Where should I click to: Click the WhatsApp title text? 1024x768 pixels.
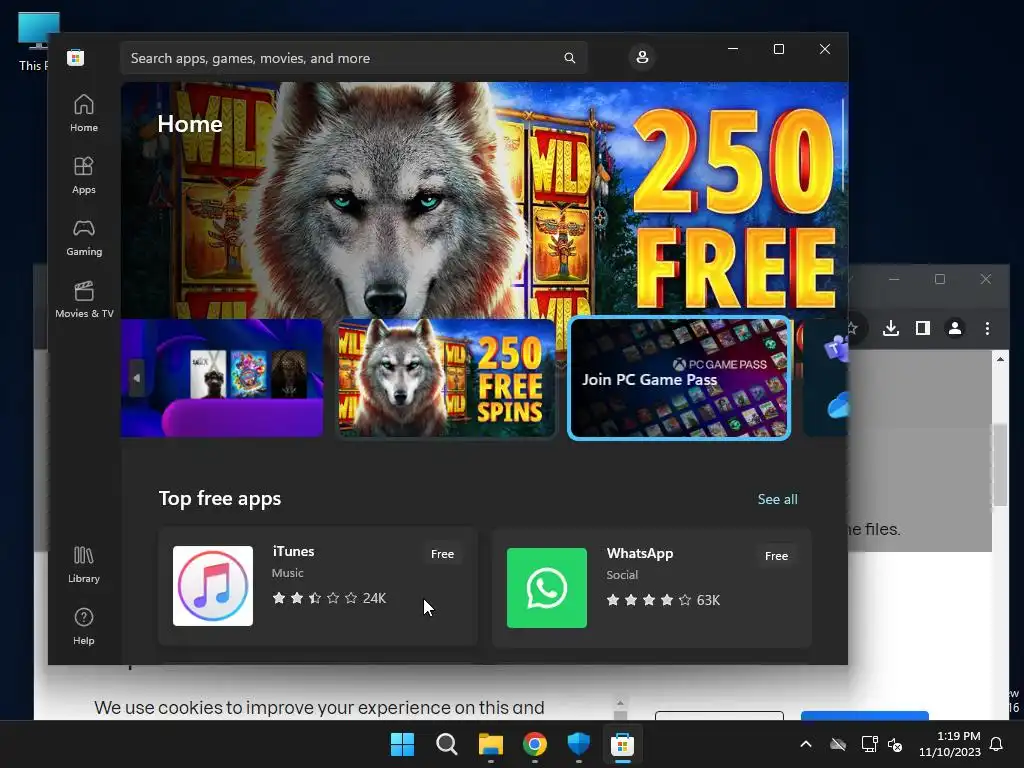tap(639, 553)
